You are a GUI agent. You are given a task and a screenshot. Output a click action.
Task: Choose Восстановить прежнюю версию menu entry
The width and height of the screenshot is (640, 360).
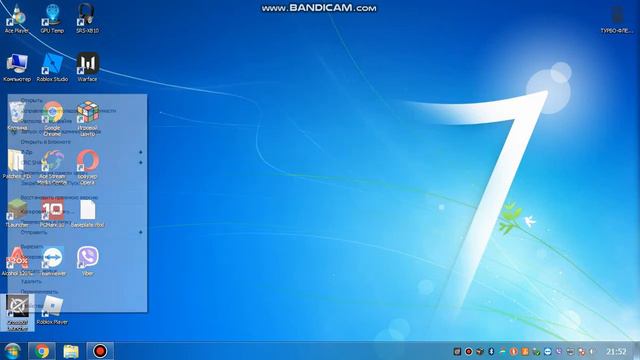(59, 197)
